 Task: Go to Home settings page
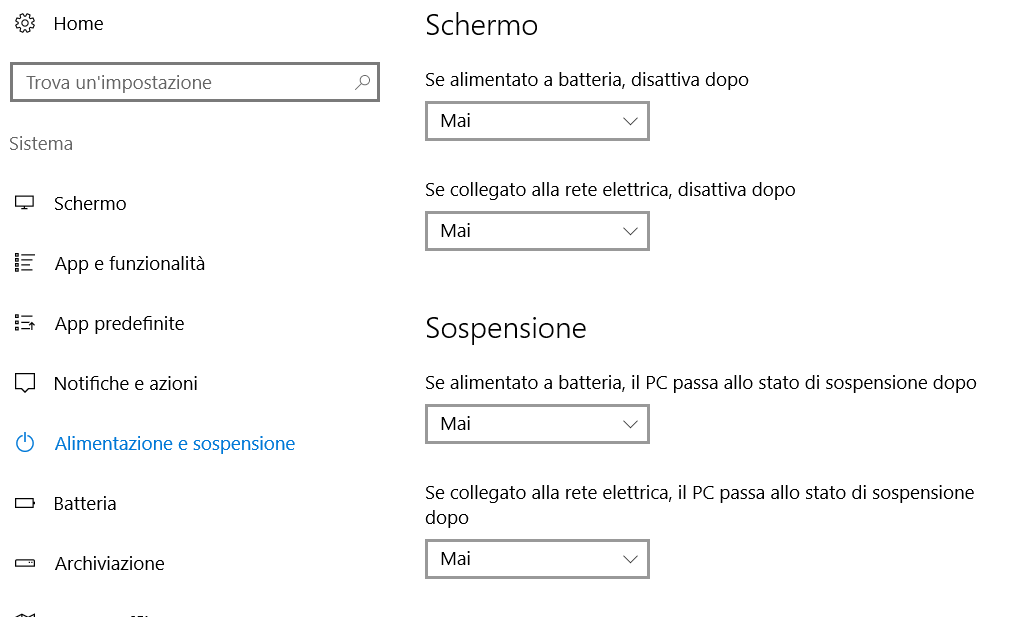[78, 23]
